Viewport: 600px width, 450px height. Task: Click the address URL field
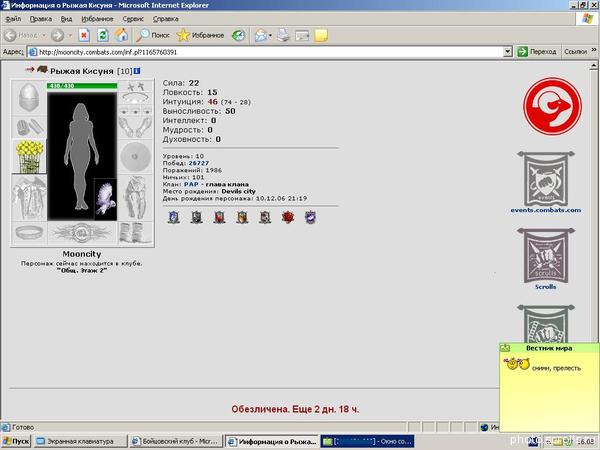tap(270, 52)
